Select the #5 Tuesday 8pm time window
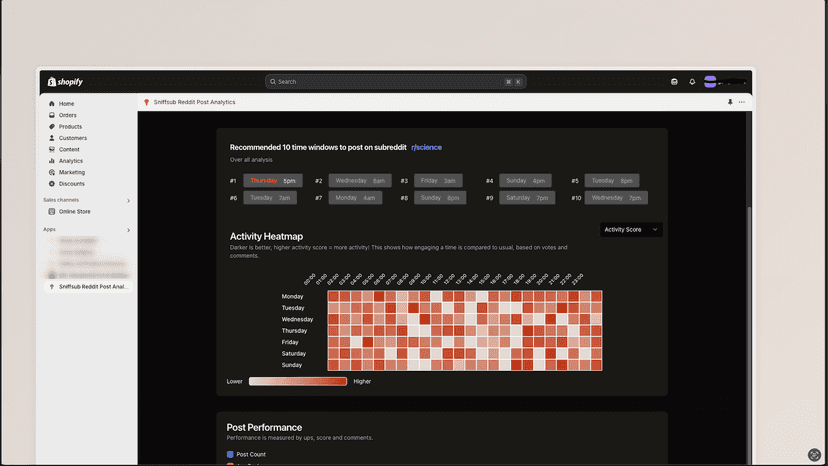 point(611,181)
